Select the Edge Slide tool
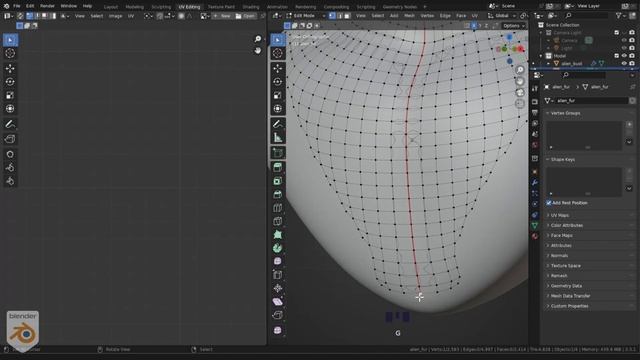Image resolution: width=640 pixels, height=360 pixels. coord(278,275)
